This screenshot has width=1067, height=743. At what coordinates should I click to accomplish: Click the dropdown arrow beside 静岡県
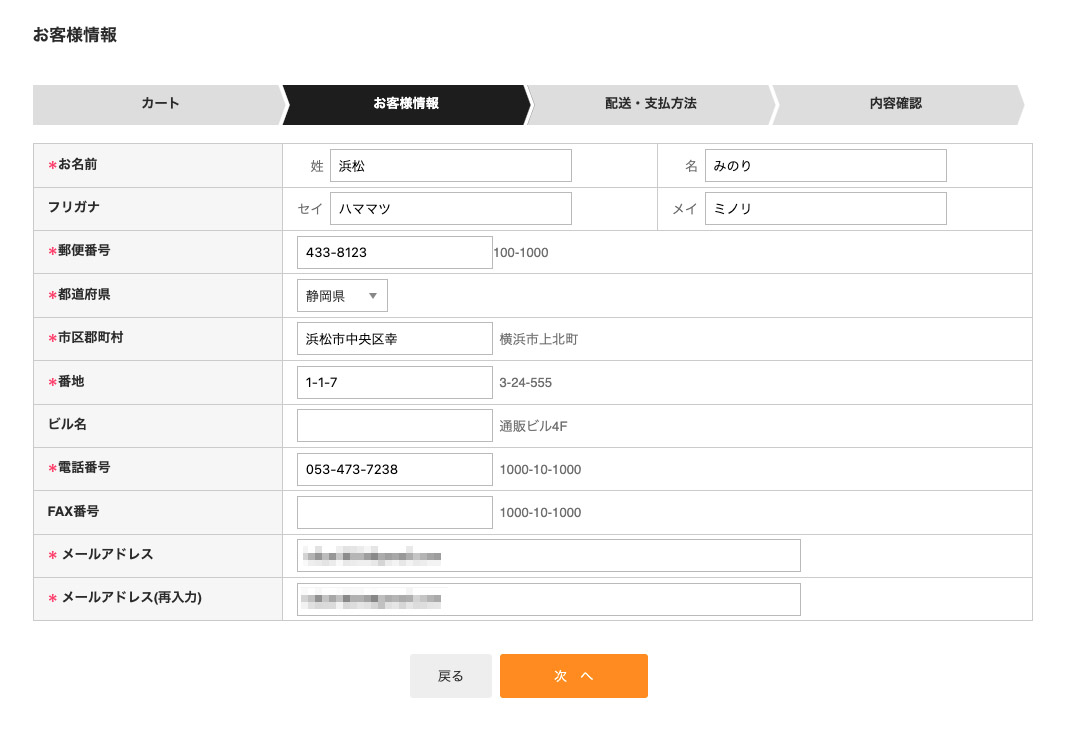point(372,296)
